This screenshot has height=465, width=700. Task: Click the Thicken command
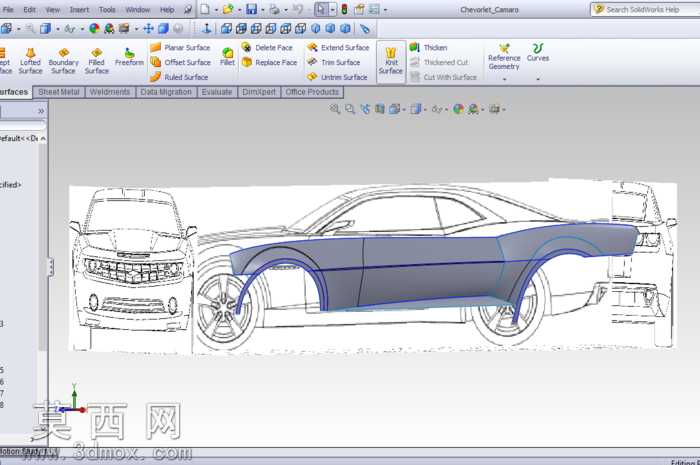[428, 47]
